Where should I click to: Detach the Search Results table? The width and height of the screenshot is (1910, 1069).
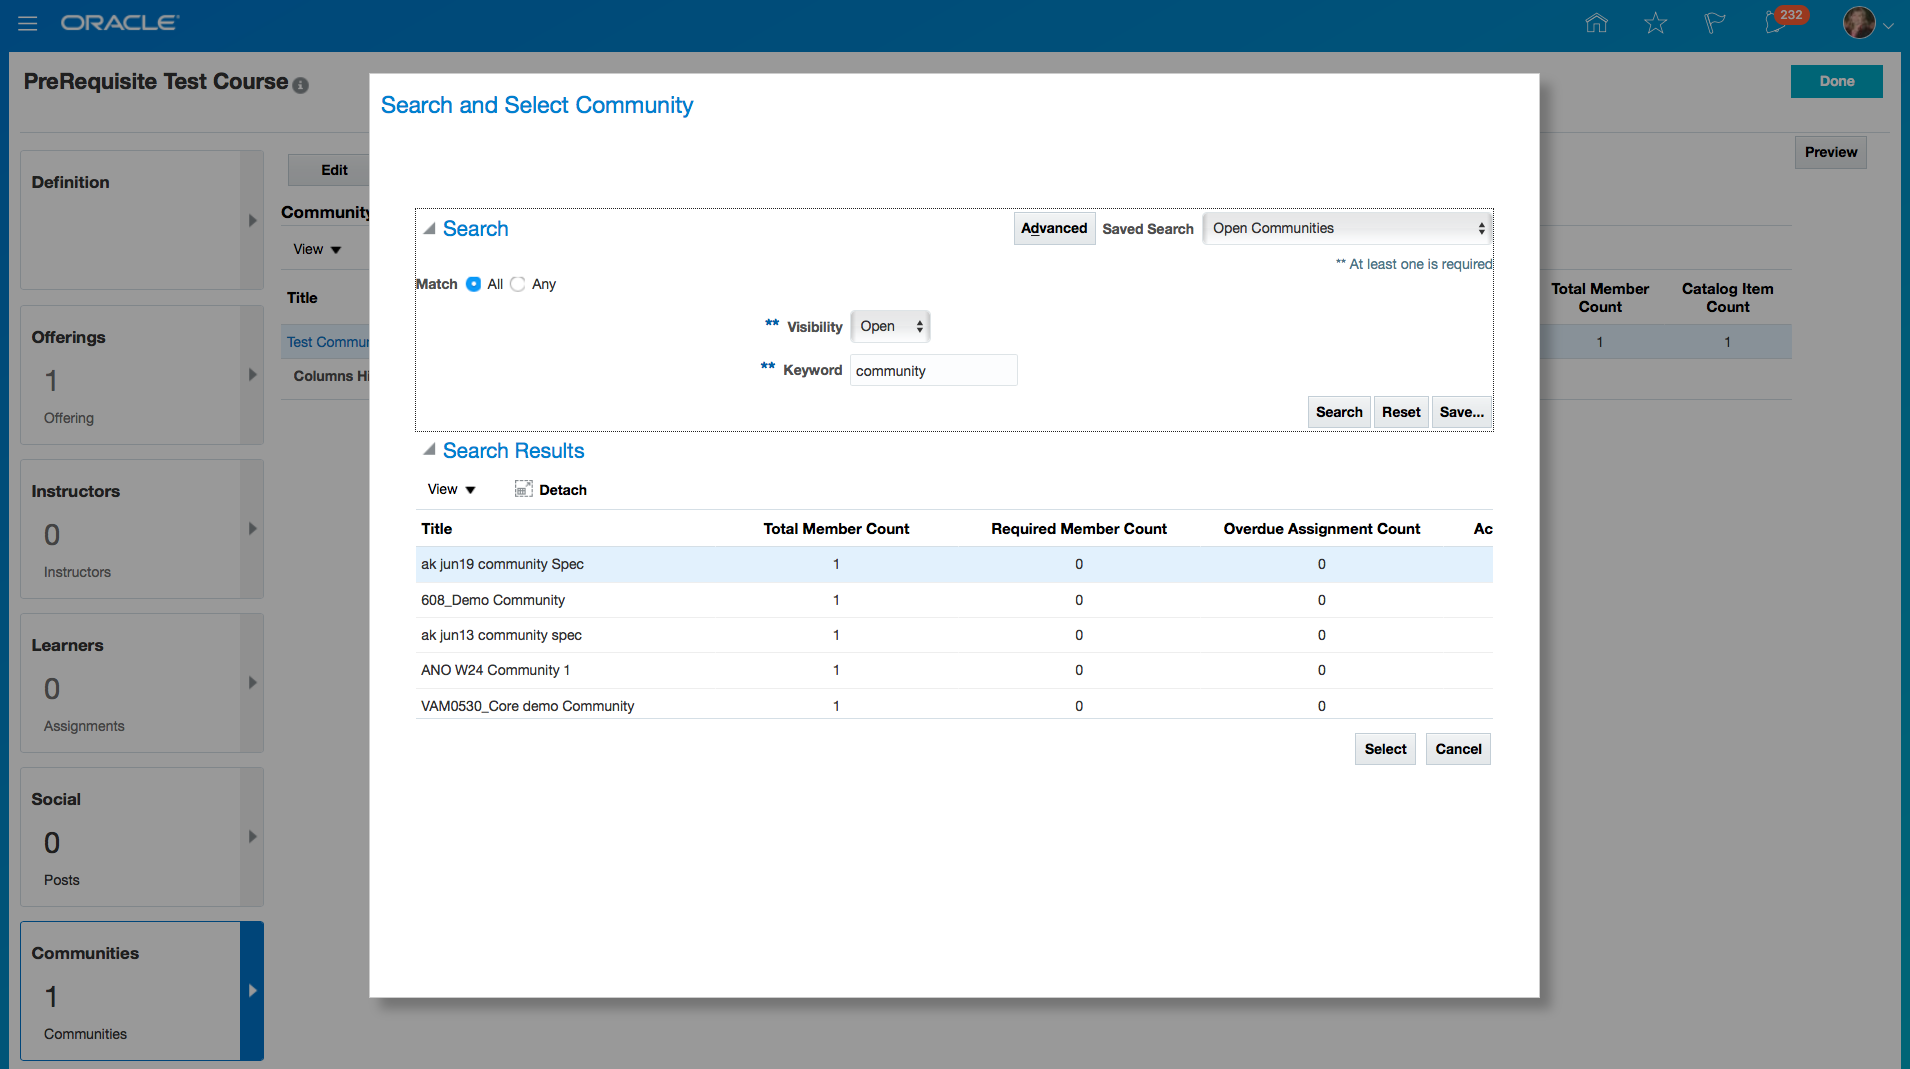coord(550,489)
